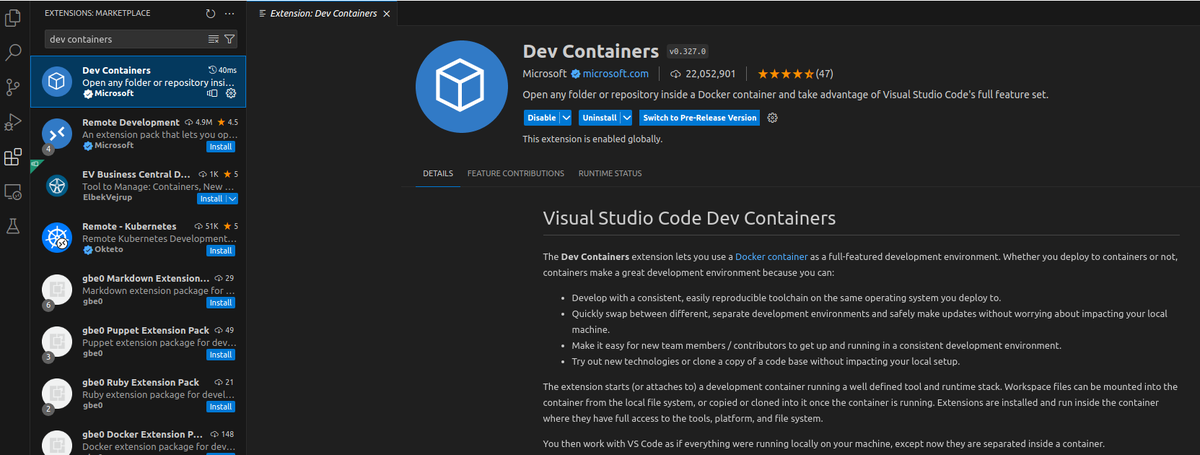Install the Remote Development extension
This screenshot has height=455, width=1200.
pos(221,147)
